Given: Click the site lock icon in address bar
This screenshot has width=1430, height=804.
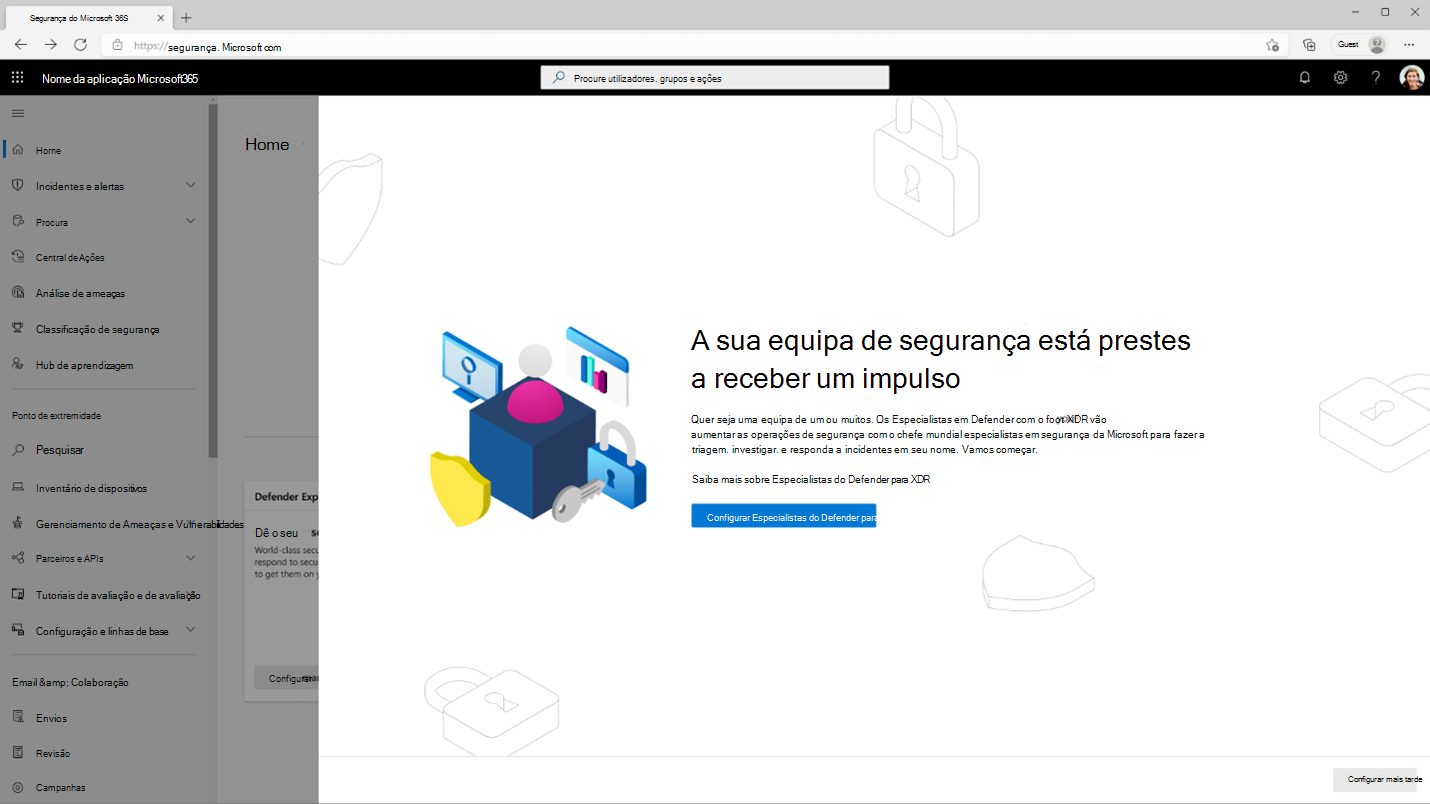Looking at the screenshot, I should [117, 45].
